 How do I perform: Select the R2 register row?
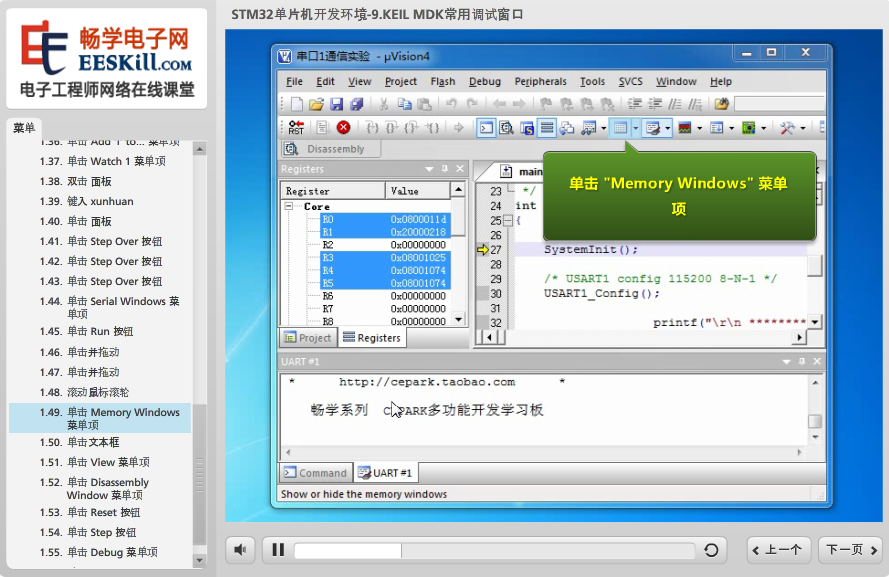(x=384, y=245)
